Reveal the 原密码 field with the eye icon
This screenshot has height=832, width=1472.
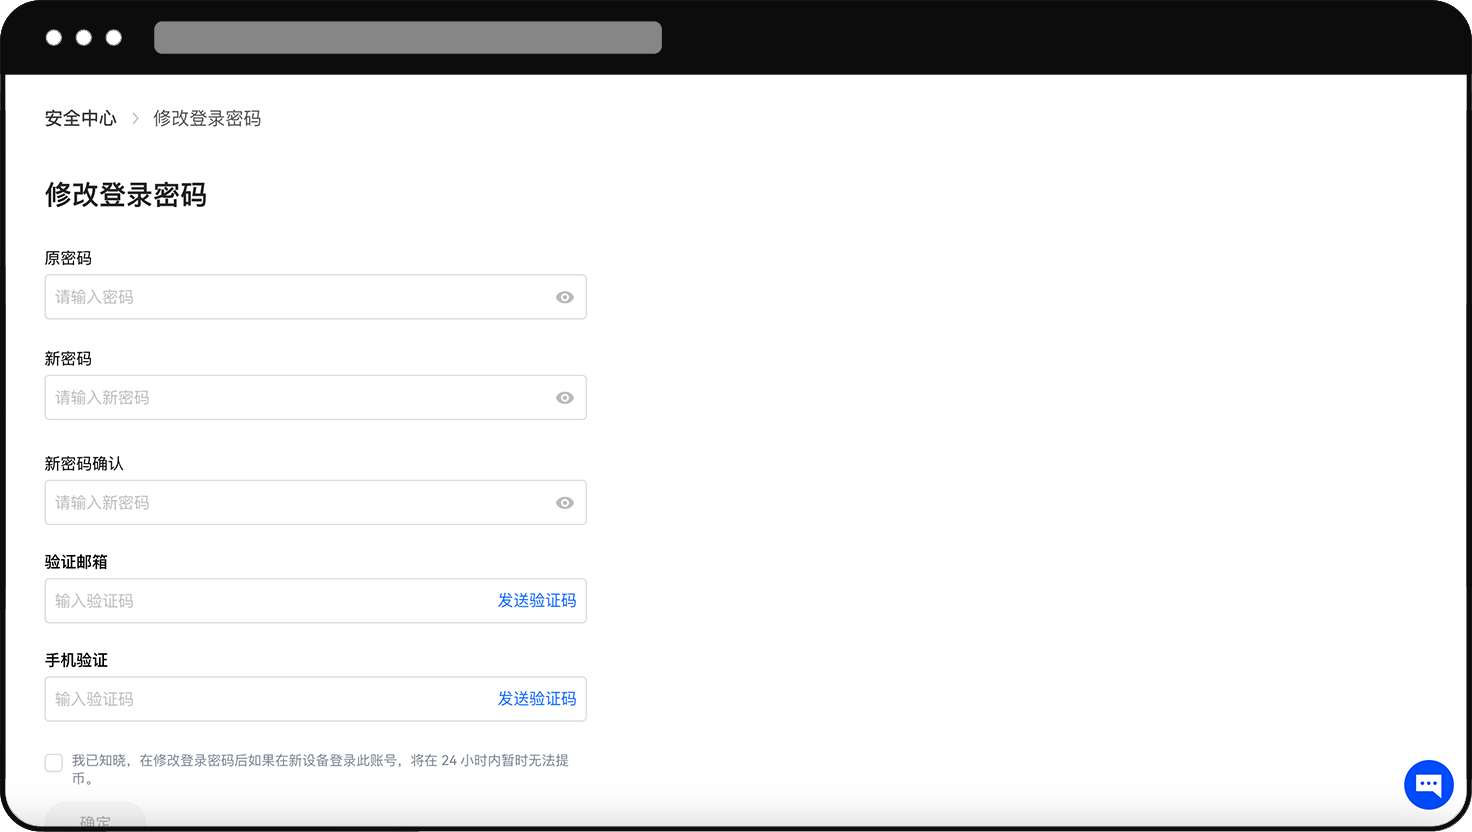point(564,297)
